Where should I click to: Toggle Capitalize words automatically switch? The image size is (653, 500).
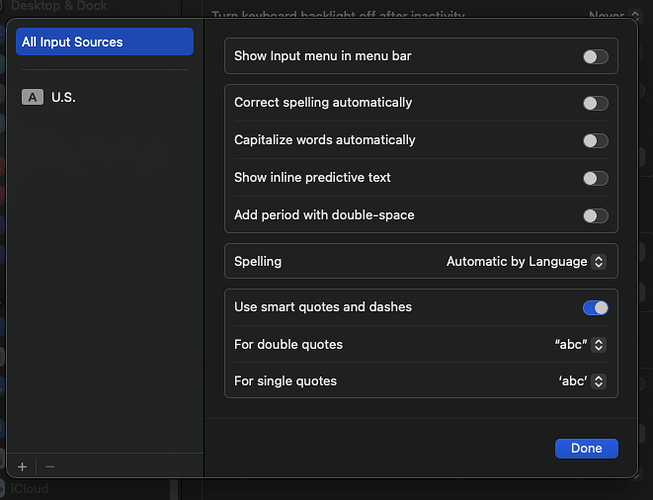[596, 141]
